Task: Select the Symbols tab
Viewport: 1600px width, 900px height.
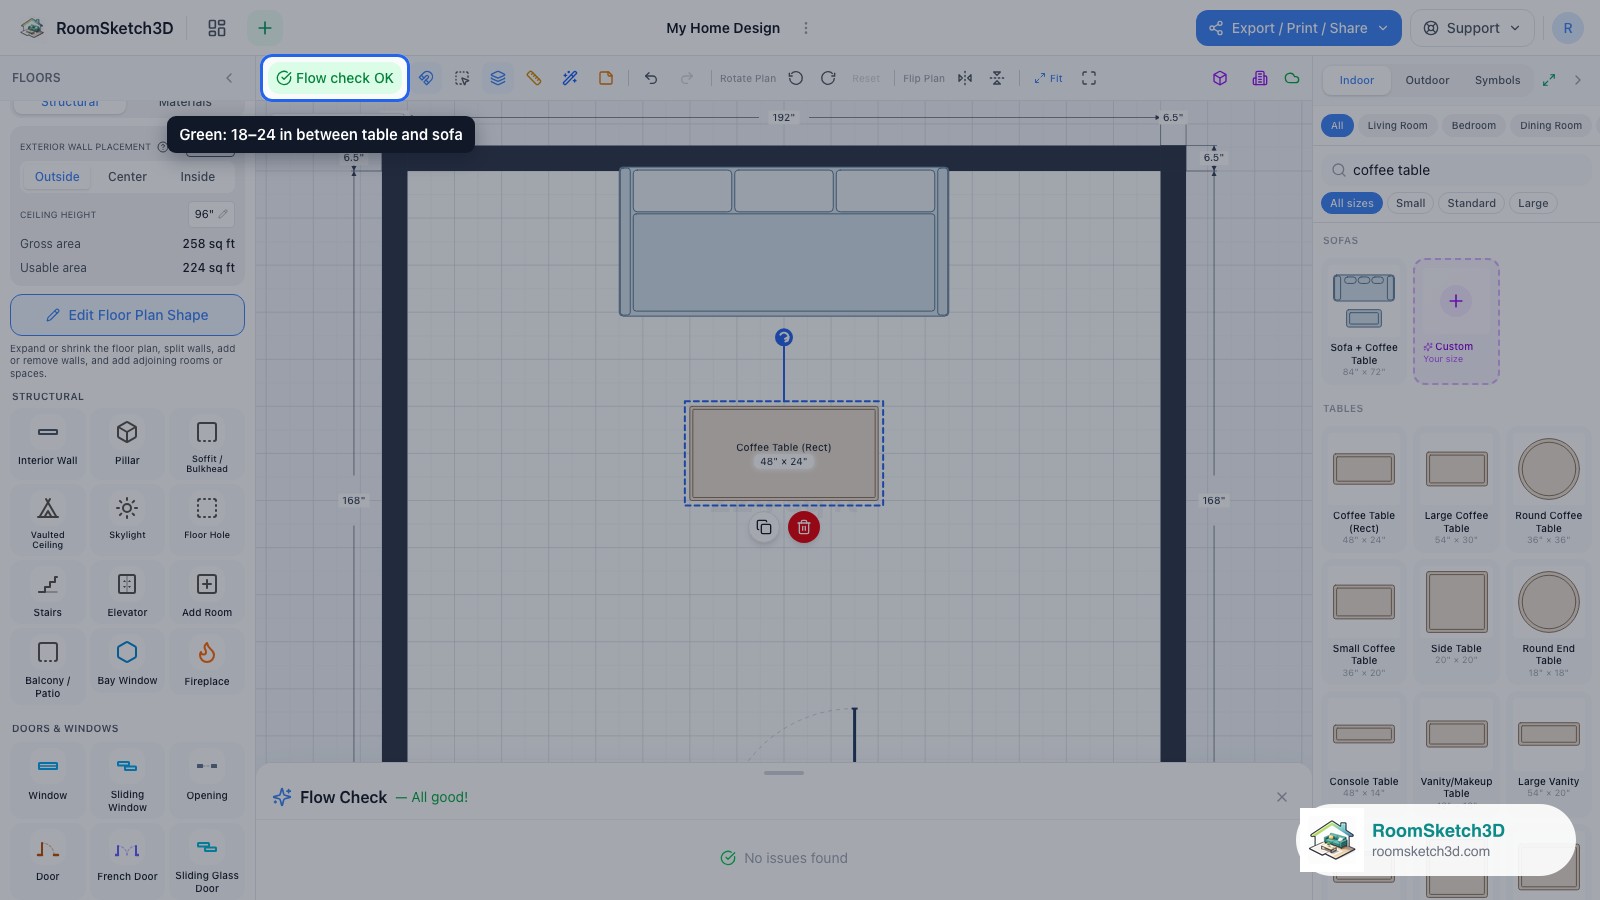Action: tap(1497, 80)
